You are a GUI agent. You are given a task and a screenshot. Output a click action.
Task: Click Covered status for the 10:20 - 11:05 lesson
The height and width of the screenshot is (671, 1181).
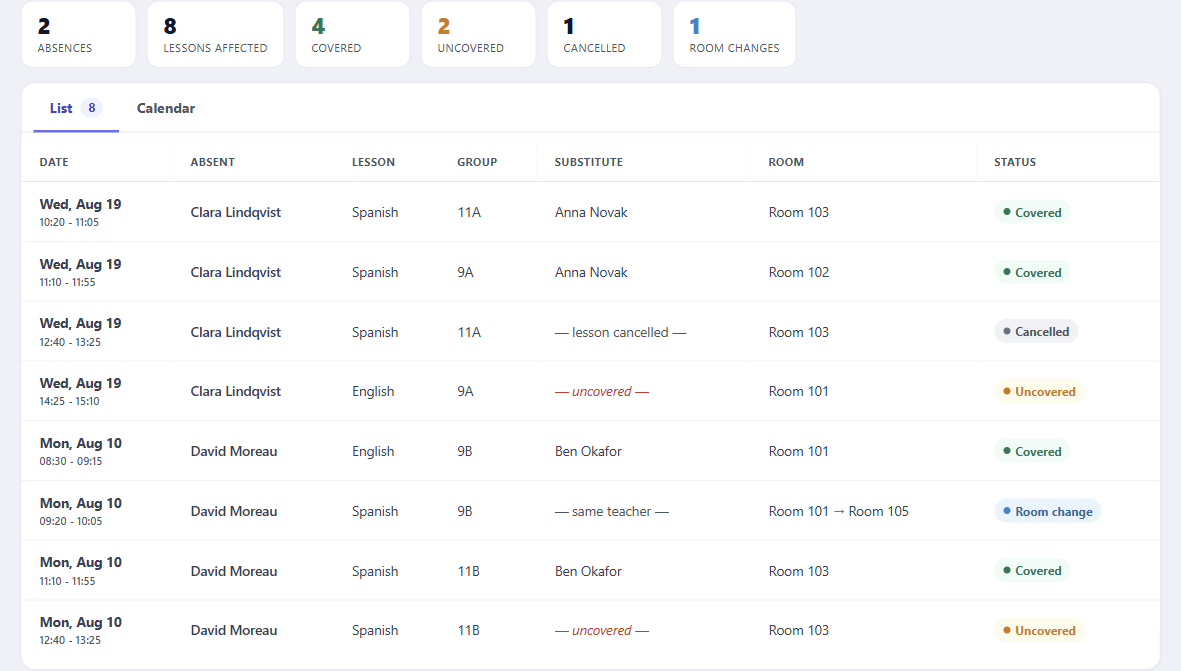click(x=1031, y=212)
